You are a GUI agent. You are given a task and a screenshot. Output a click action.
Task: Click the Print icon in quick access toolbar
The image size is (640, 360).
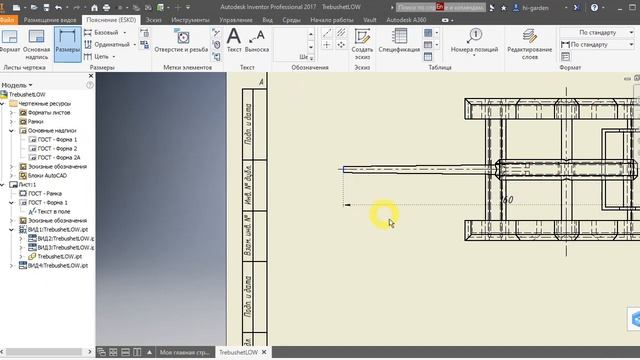click(x=107, y=7)
